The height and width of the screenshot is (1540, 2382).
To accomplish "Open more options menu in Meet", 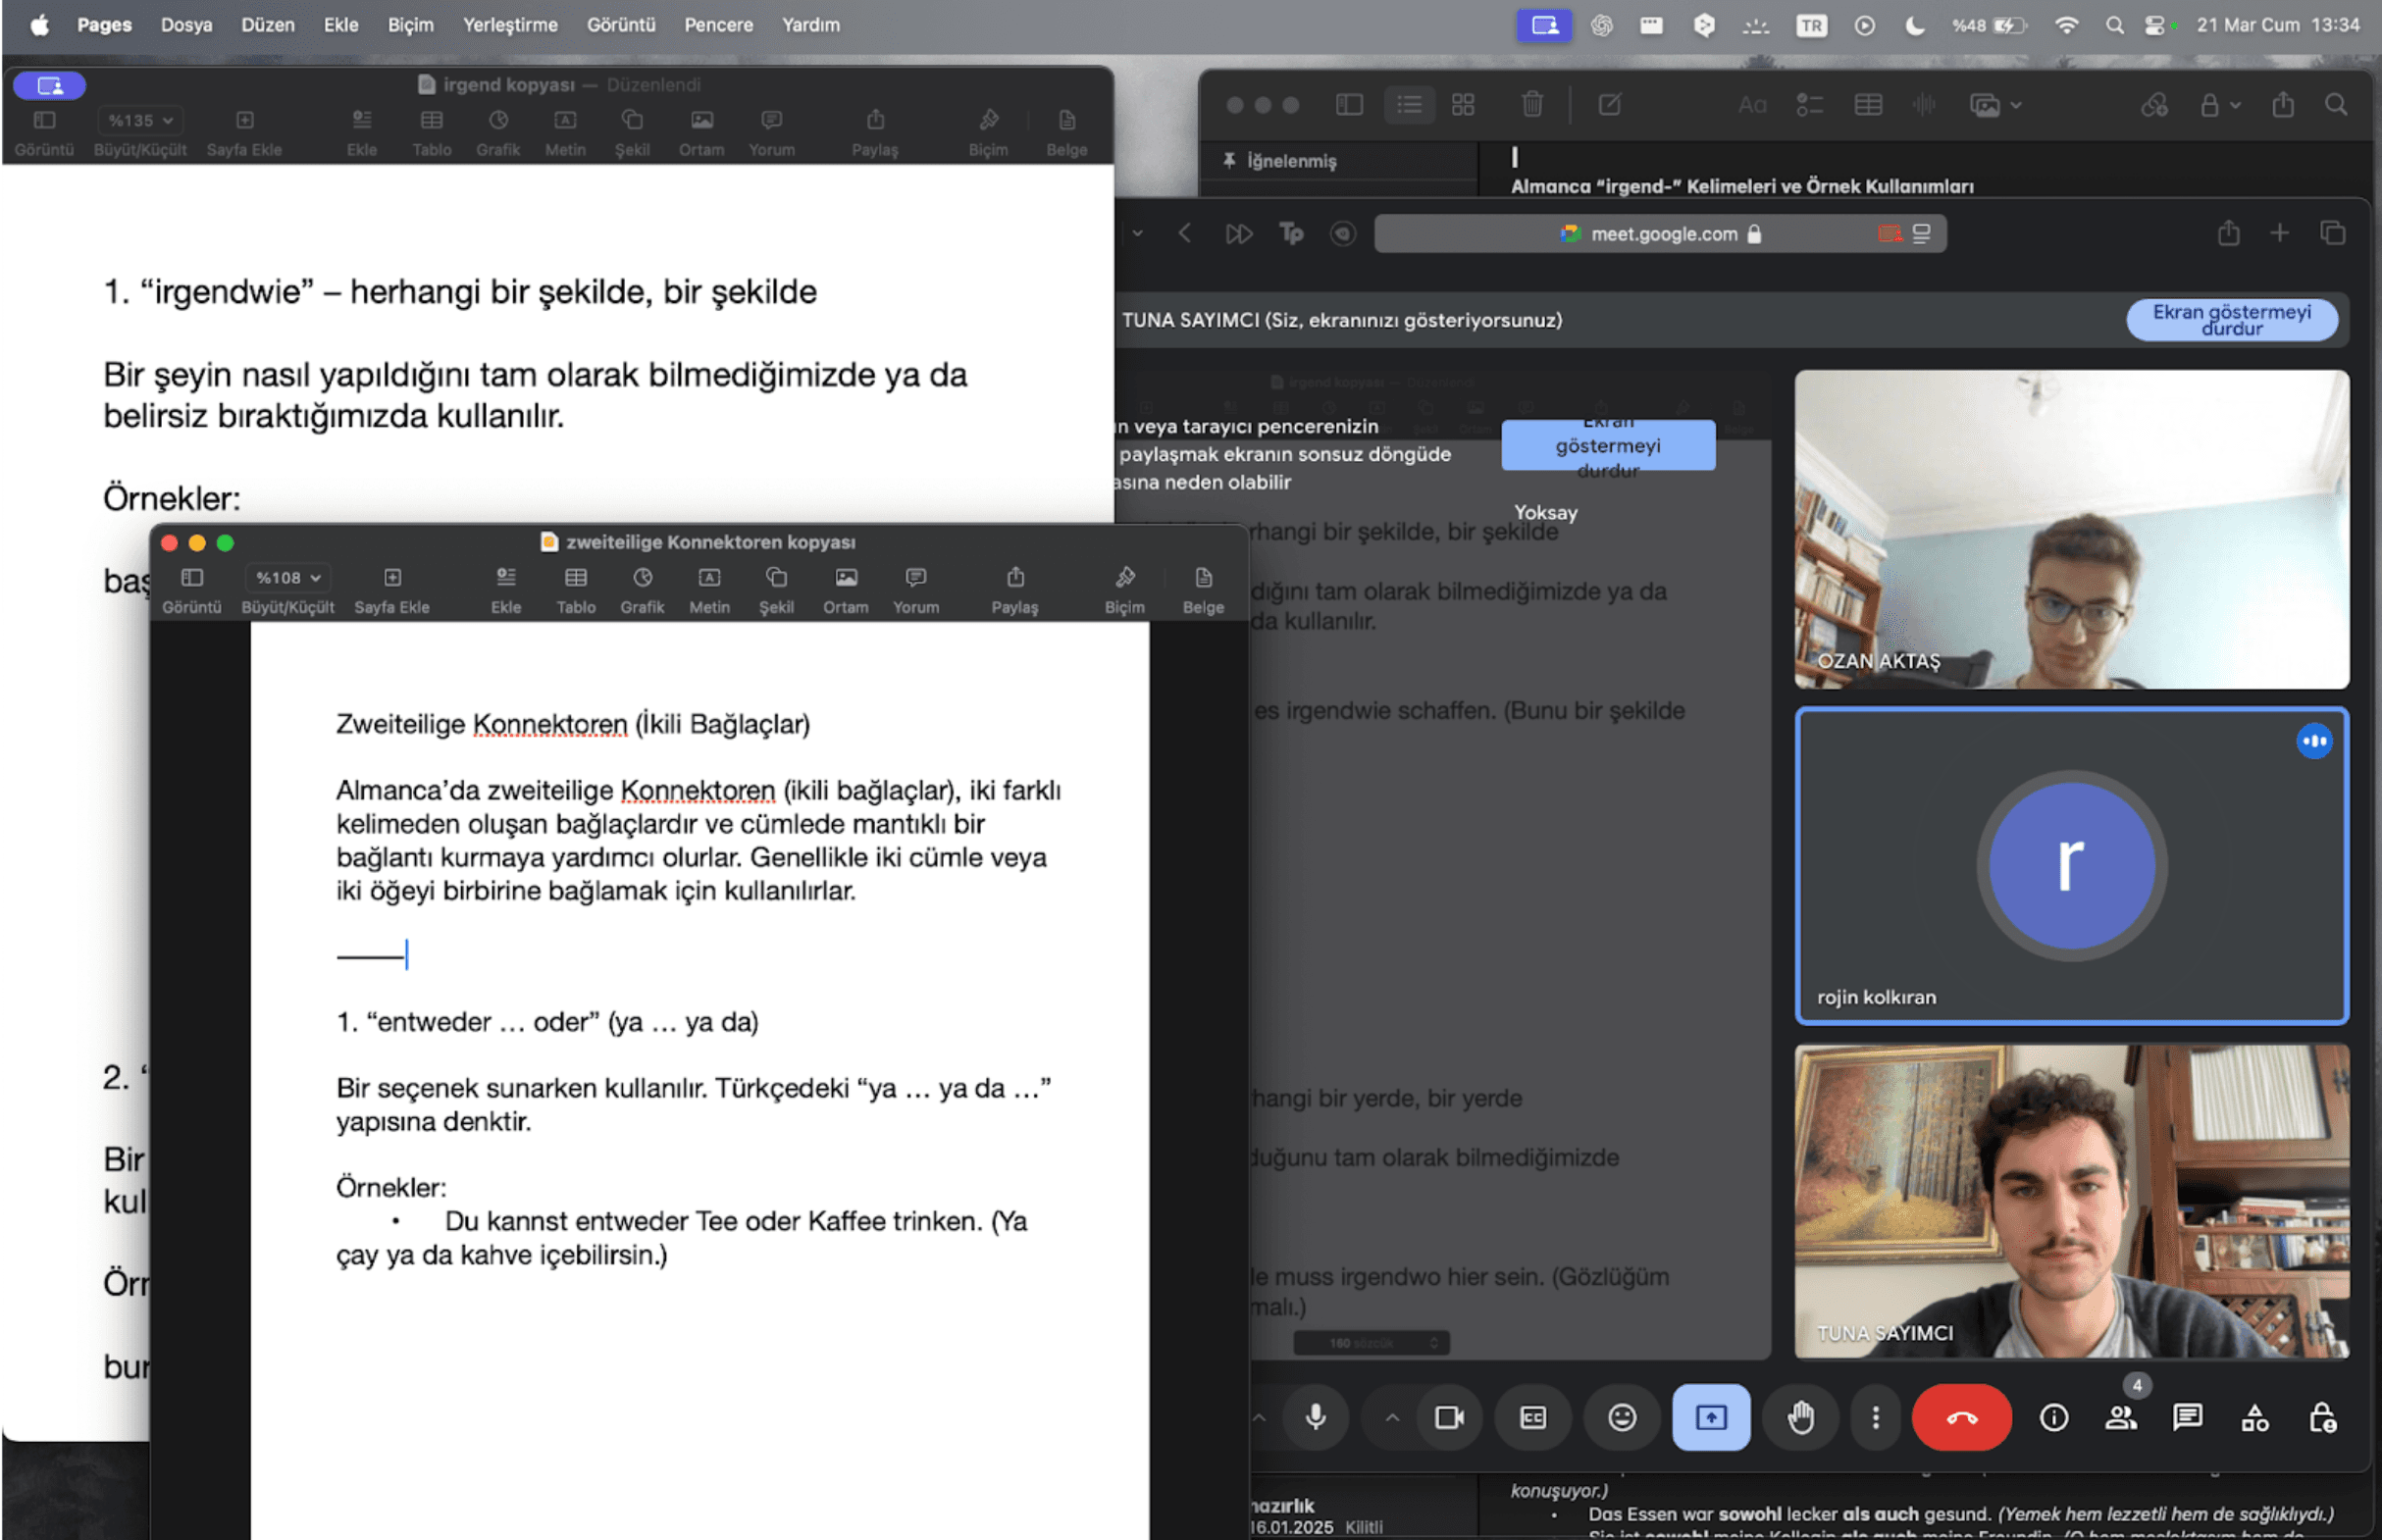I will pos(1875,1417).
